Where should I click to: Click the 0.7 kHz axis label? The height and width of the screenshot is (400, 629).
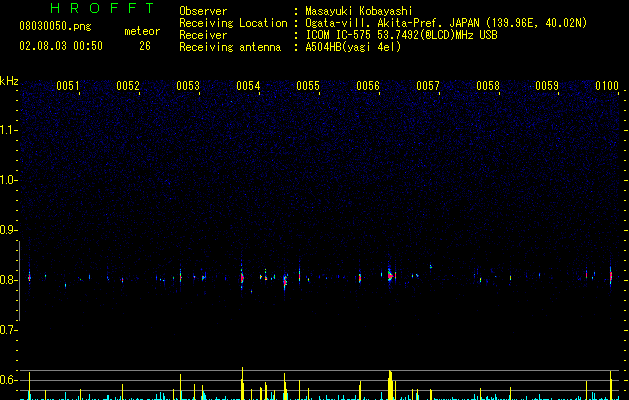pos(8,330)
